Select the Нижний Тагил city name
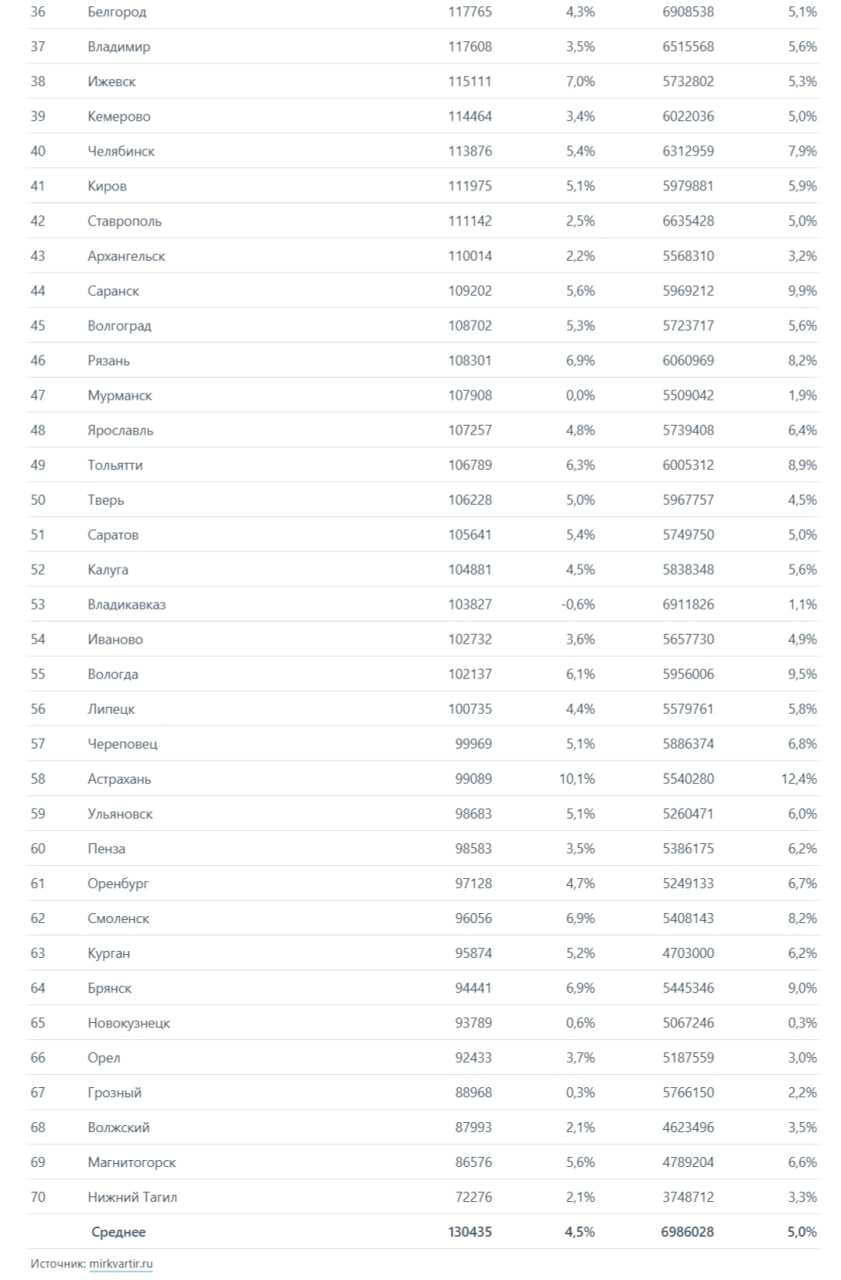The image size is (841, 1280). 132,1197
